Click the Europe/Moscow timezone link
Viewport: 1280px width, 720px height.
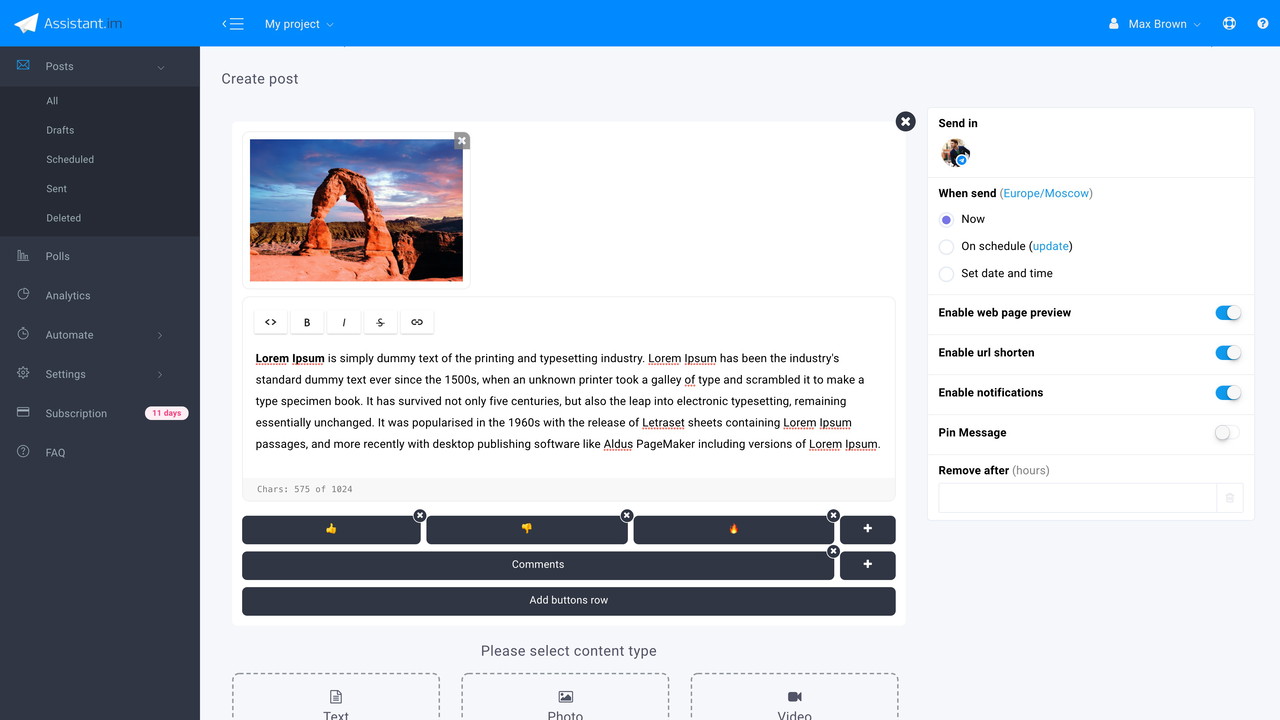[1046, 194]
